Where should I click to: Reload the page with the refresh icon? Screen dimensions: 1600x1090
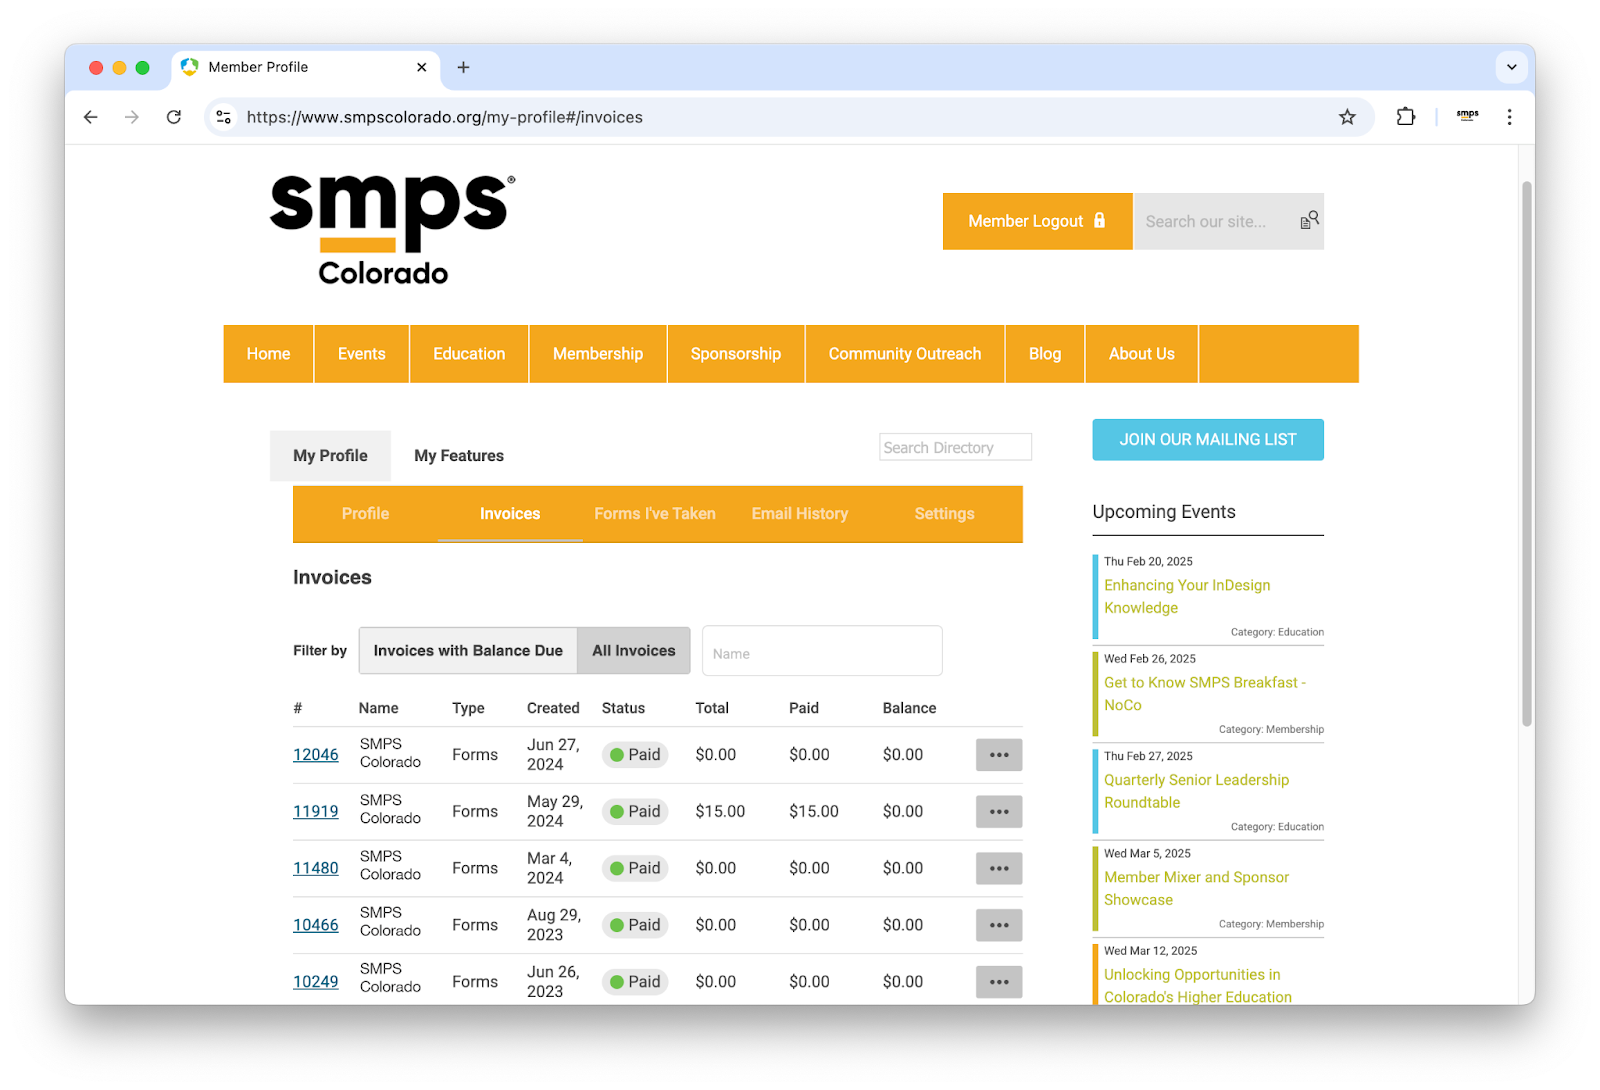[x=174, y=117]
